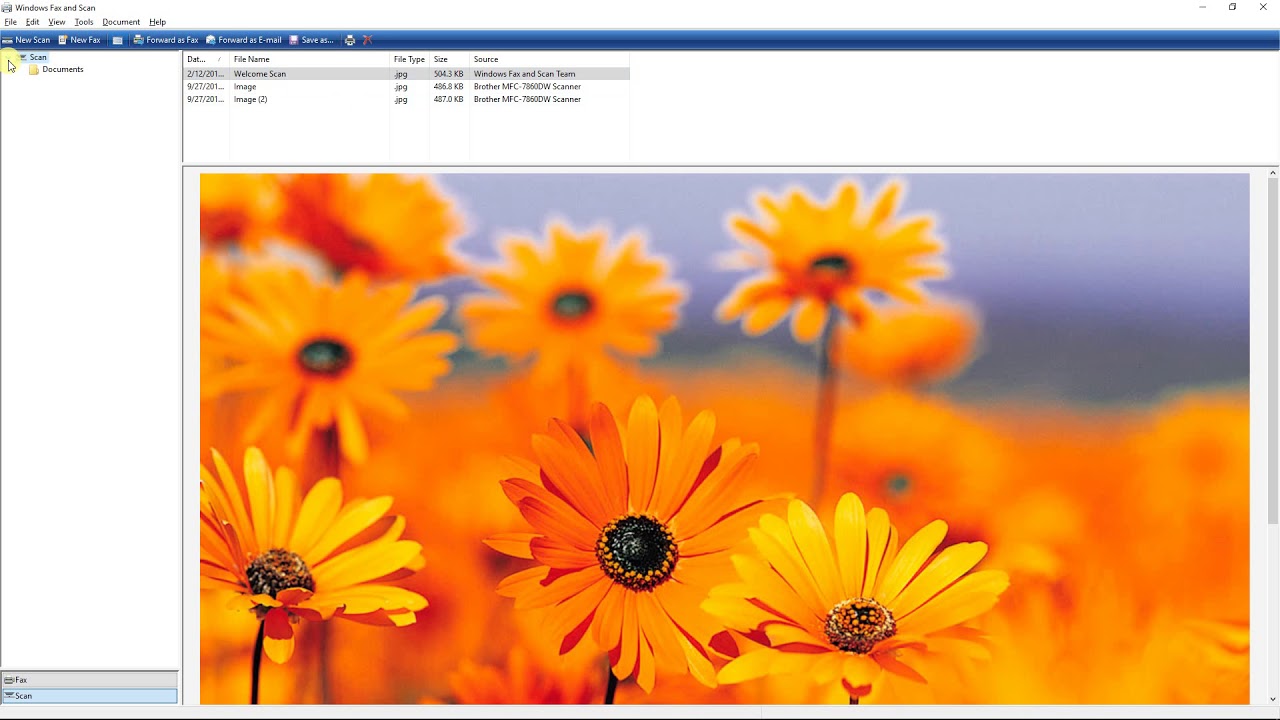
Task: Sort by the Size column header
Action: tap(450, 59)
